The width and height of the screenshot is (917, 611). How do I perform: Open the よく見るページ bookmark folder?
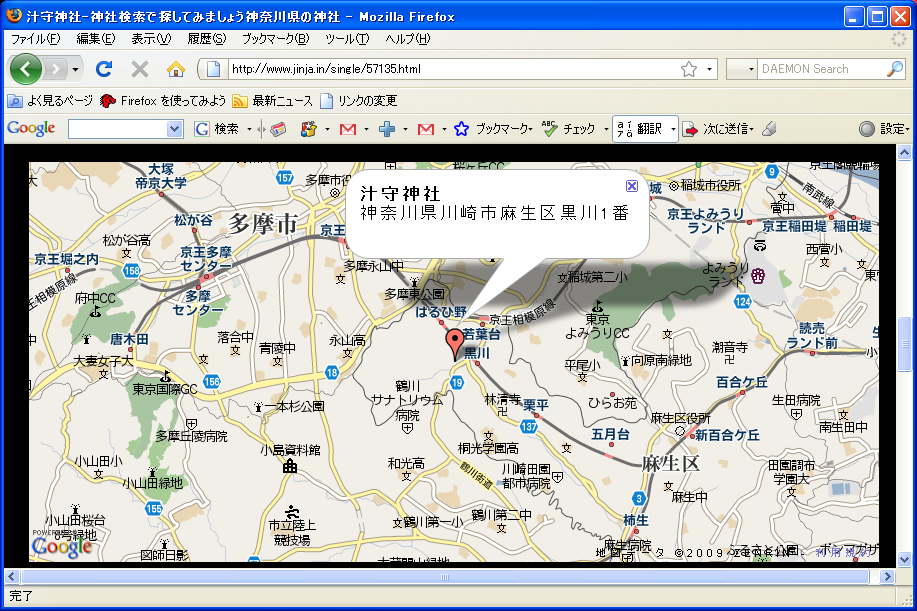point(50,101)
